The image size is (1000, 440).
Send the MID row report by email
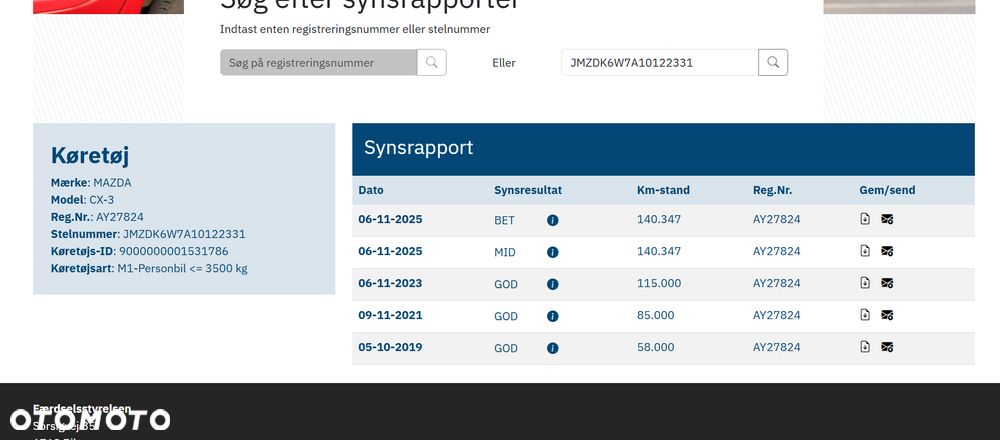click(x=887, y=251)
